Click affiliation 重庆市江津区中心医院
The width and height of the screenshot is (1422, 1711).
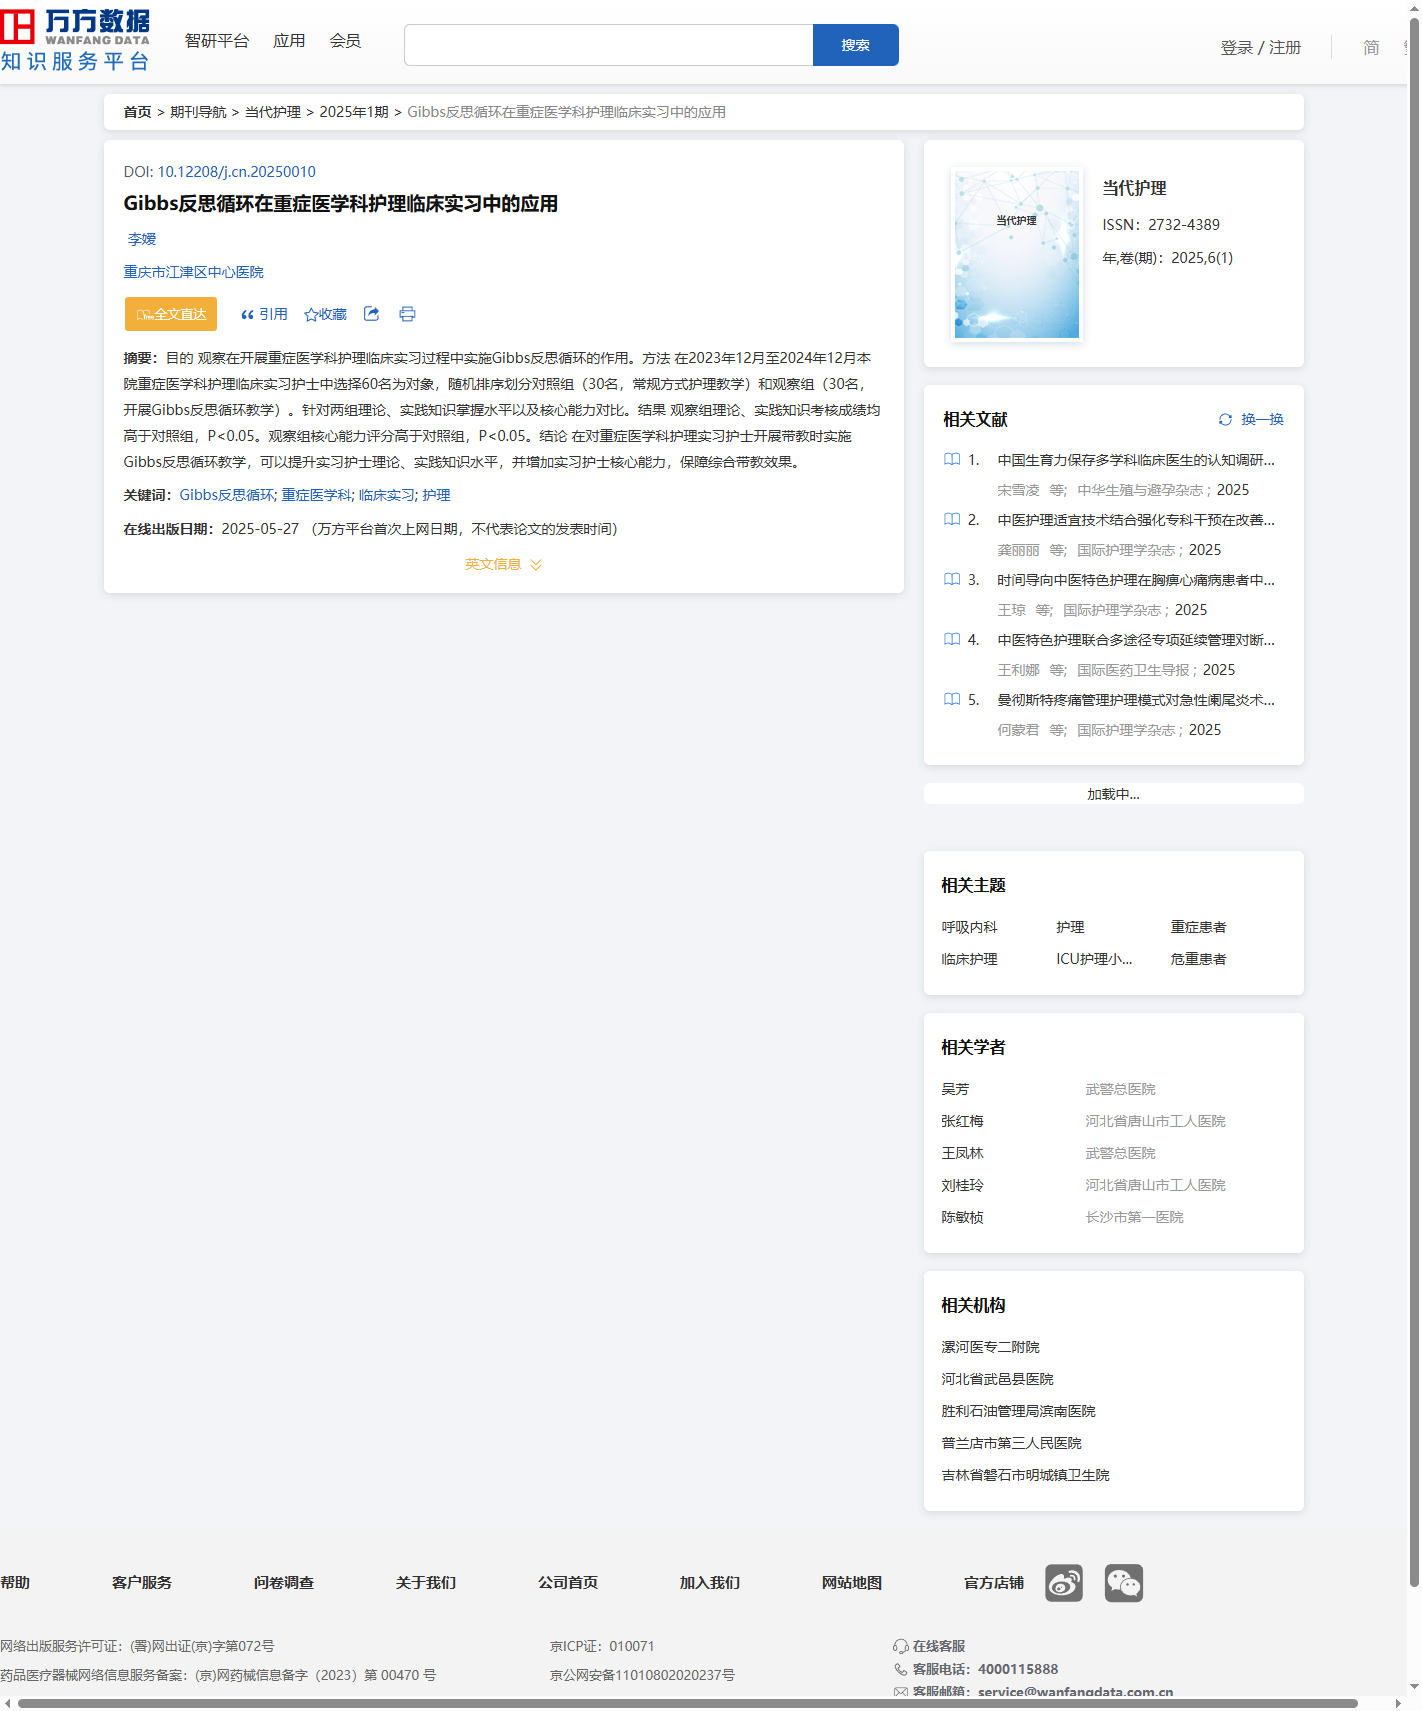[193, 272]
